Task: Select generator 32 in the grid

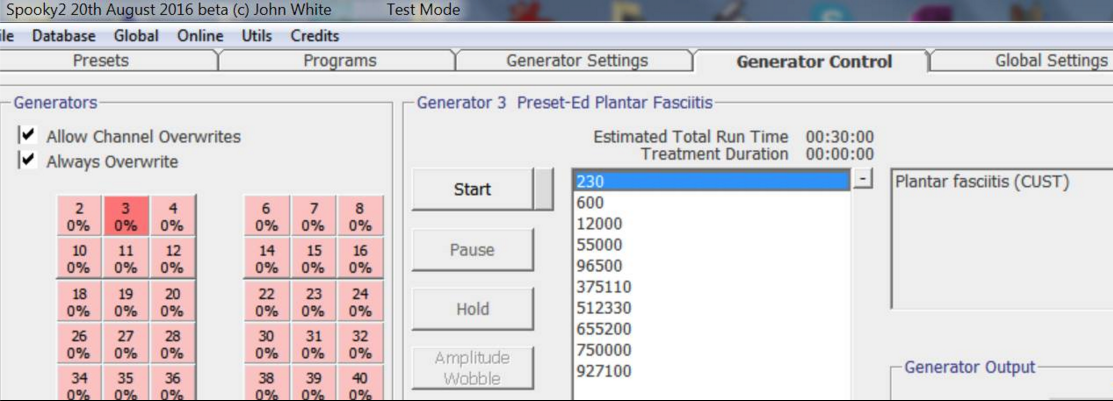Action: [x=360, y=344]
